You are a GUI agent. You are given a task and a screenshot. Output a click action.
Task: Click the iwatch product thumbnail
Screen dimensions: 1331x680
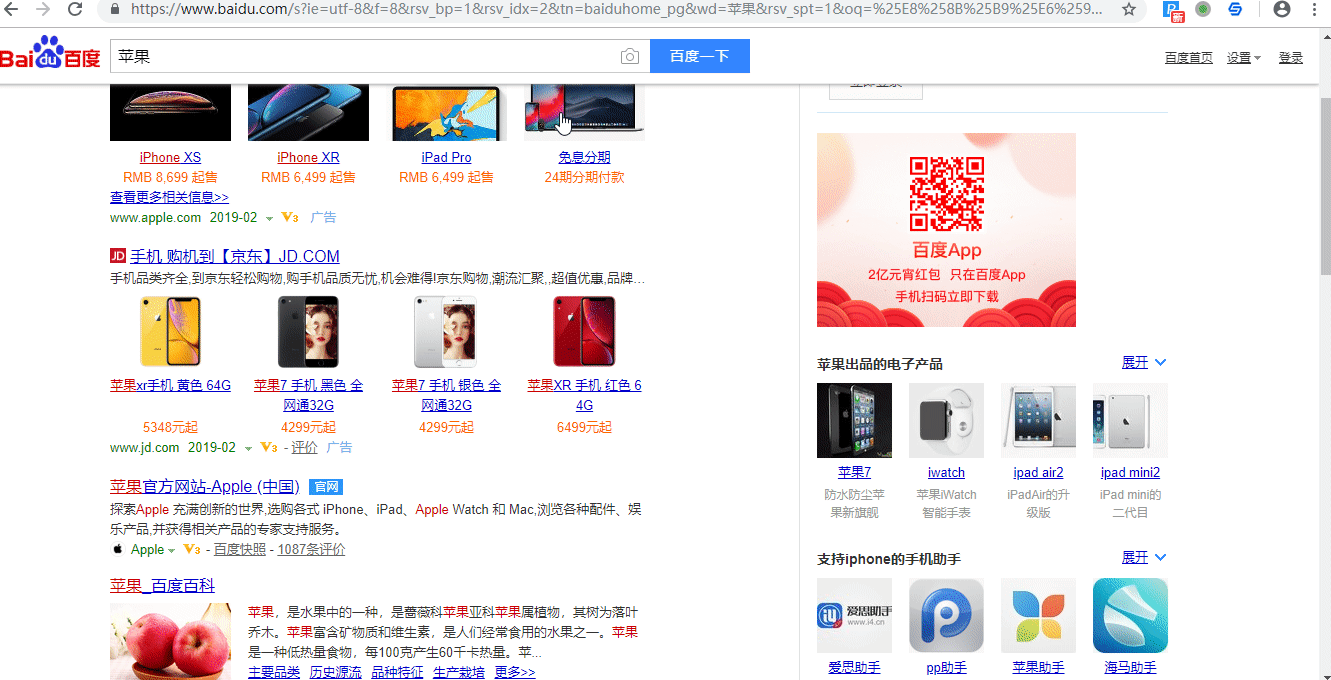946,420
